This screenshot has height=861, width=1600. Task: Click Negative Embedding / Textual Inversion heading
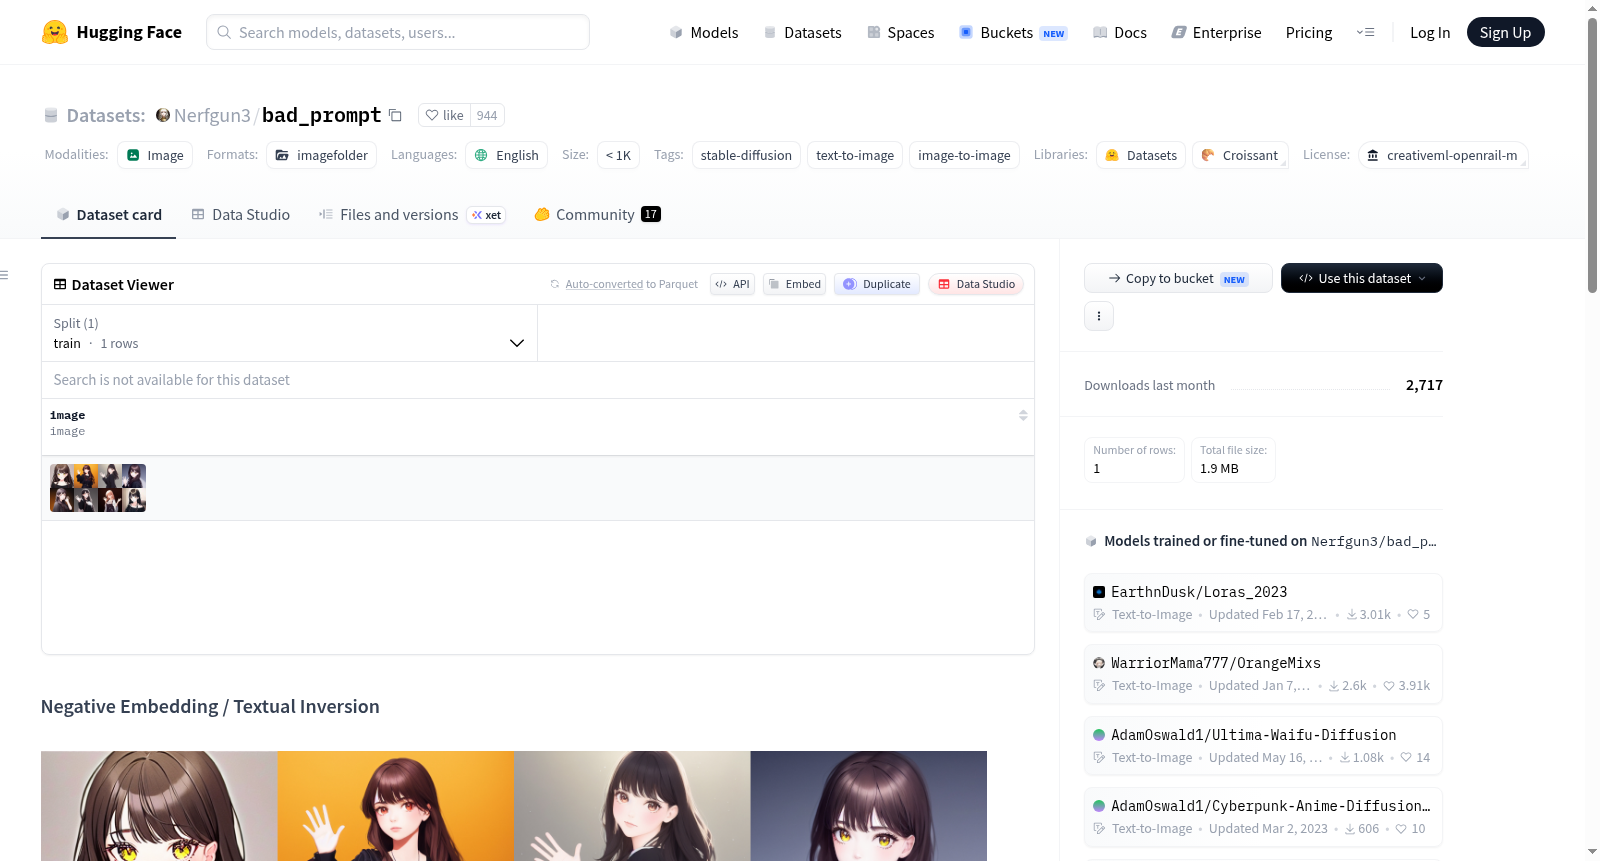tap(210, 706)
